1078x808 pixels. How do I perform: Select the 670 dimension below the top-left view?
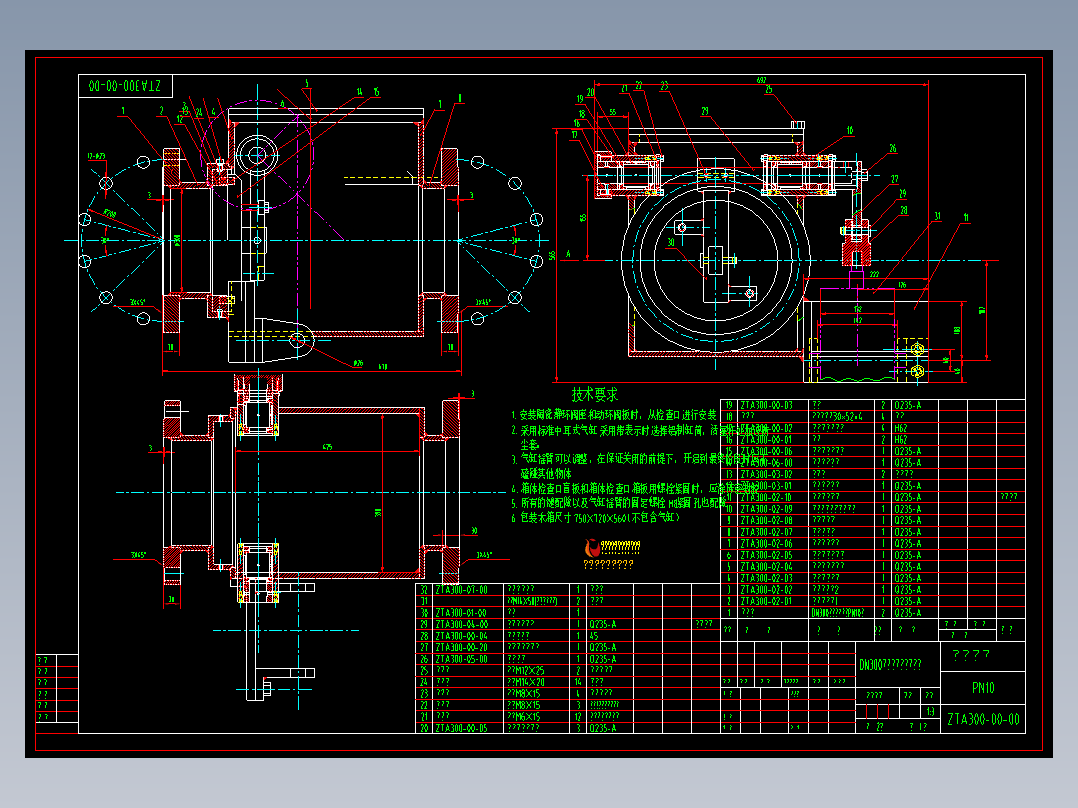[383, 367]
